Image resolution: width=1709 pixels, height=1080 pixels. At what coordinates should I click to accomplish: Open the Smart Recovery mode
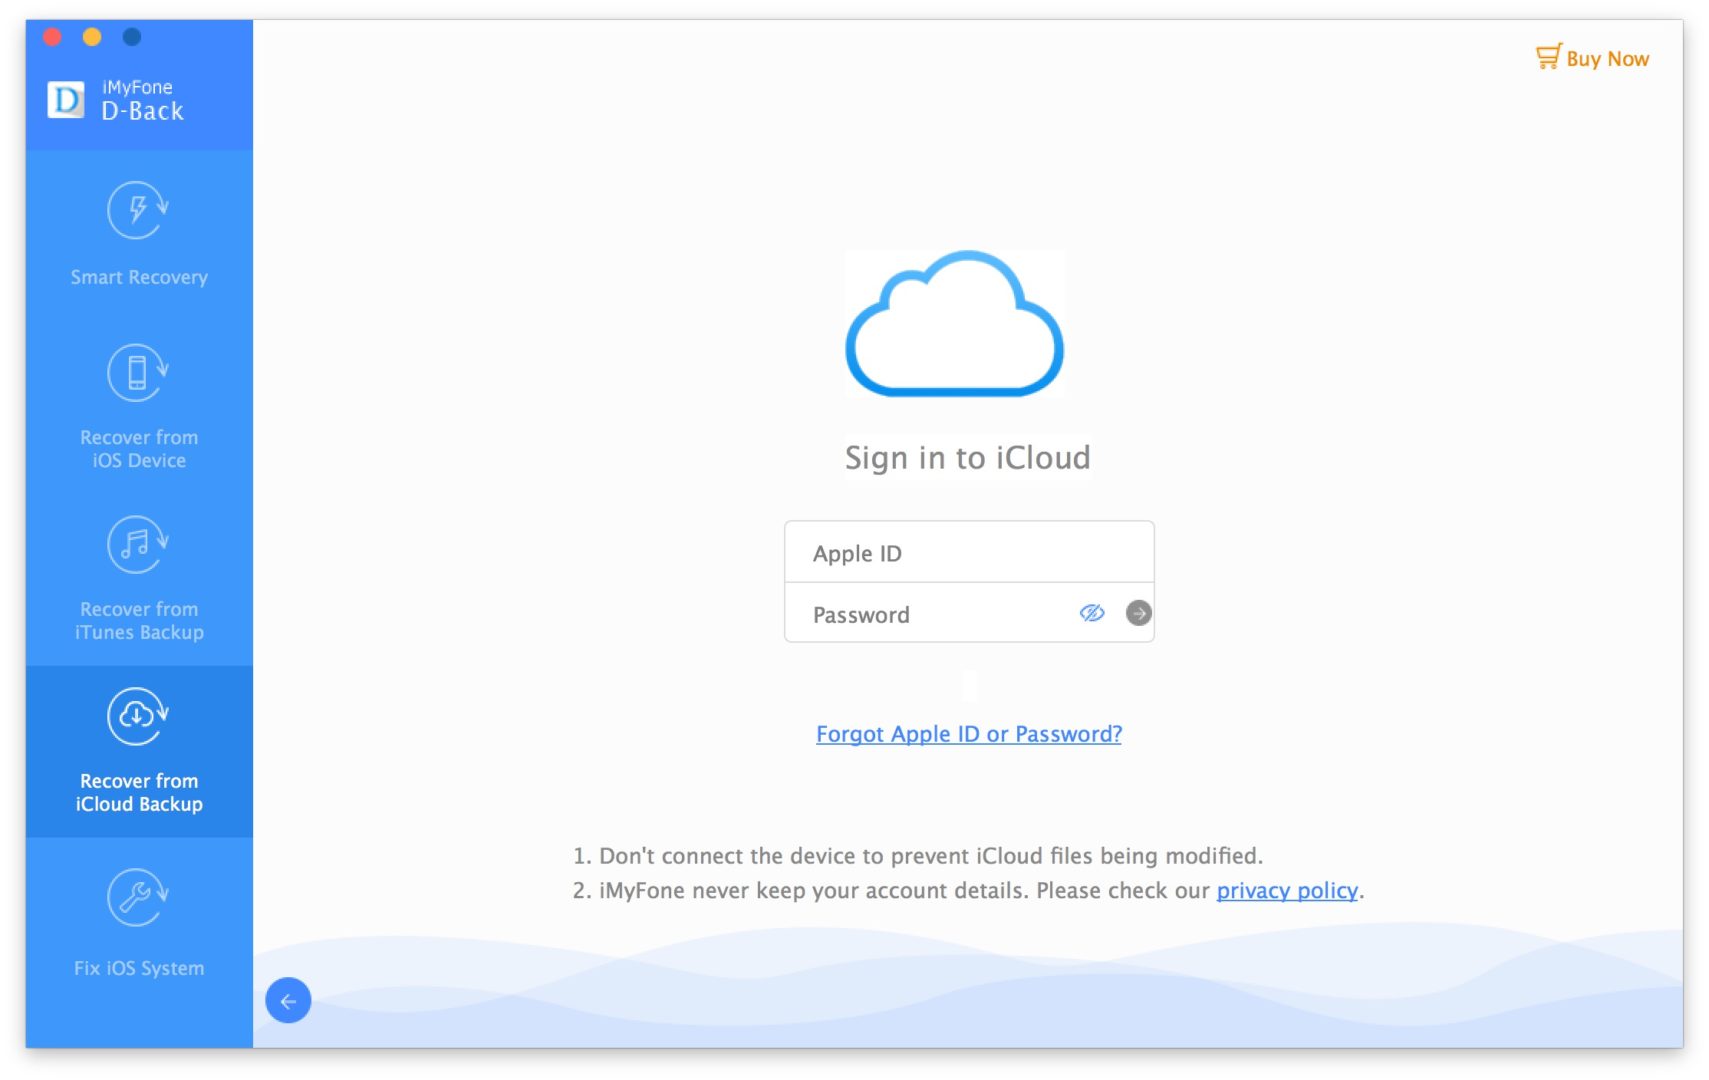coord(139,235)
